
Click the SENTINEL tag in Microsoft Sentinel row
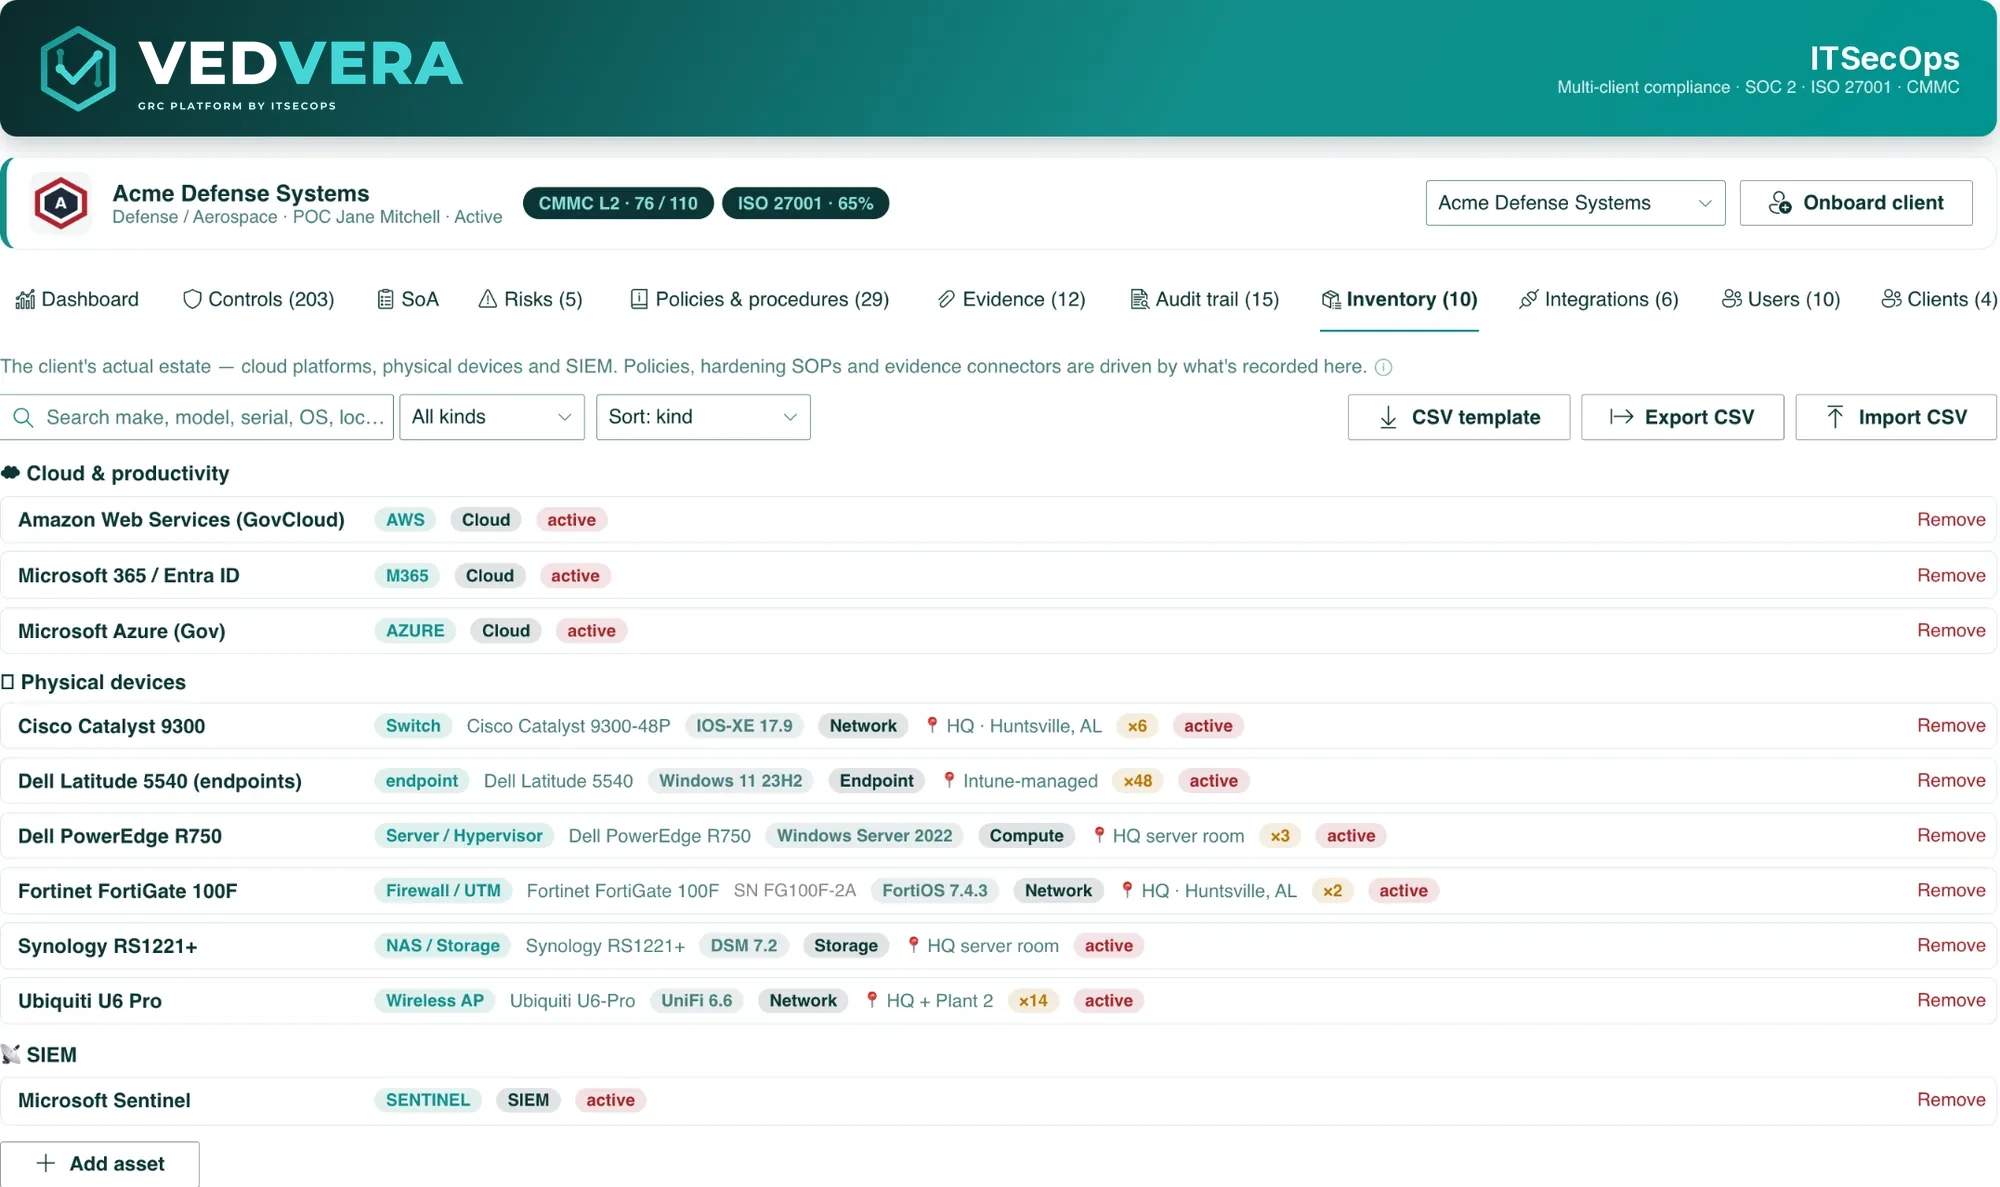coord(427,1099)
